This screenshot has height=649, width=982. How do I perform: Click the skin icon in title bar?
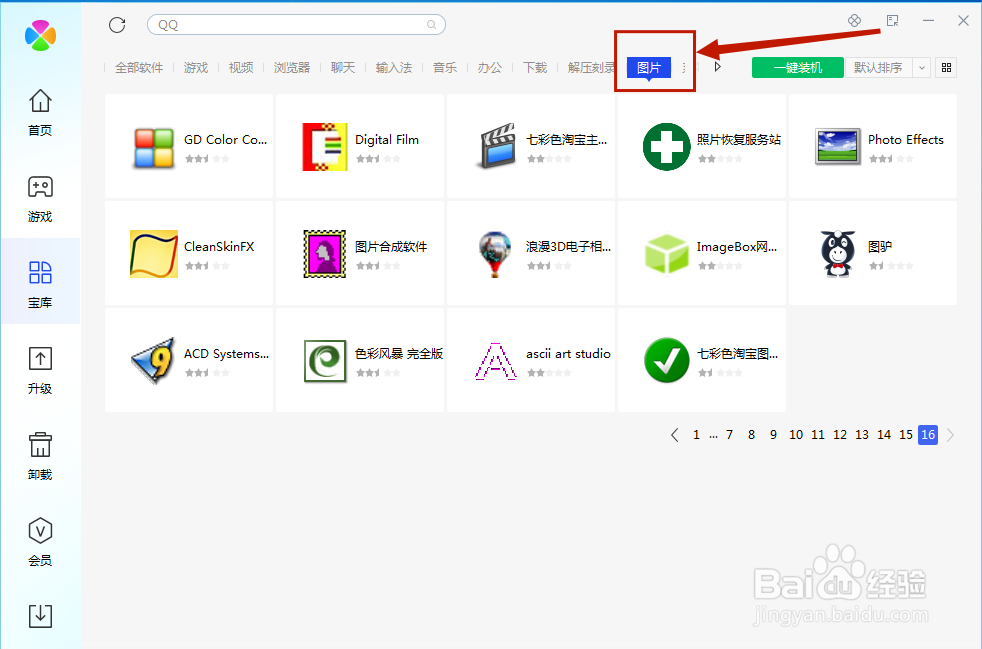[x=854, y=21]
